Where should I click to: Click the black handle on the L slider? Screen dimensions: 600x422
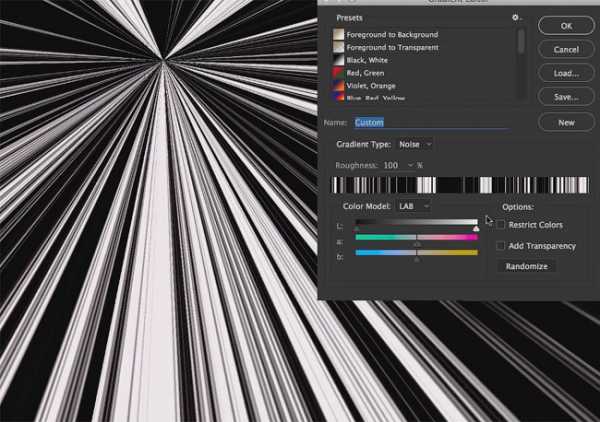pyautogui.click(x=357, y=229)
